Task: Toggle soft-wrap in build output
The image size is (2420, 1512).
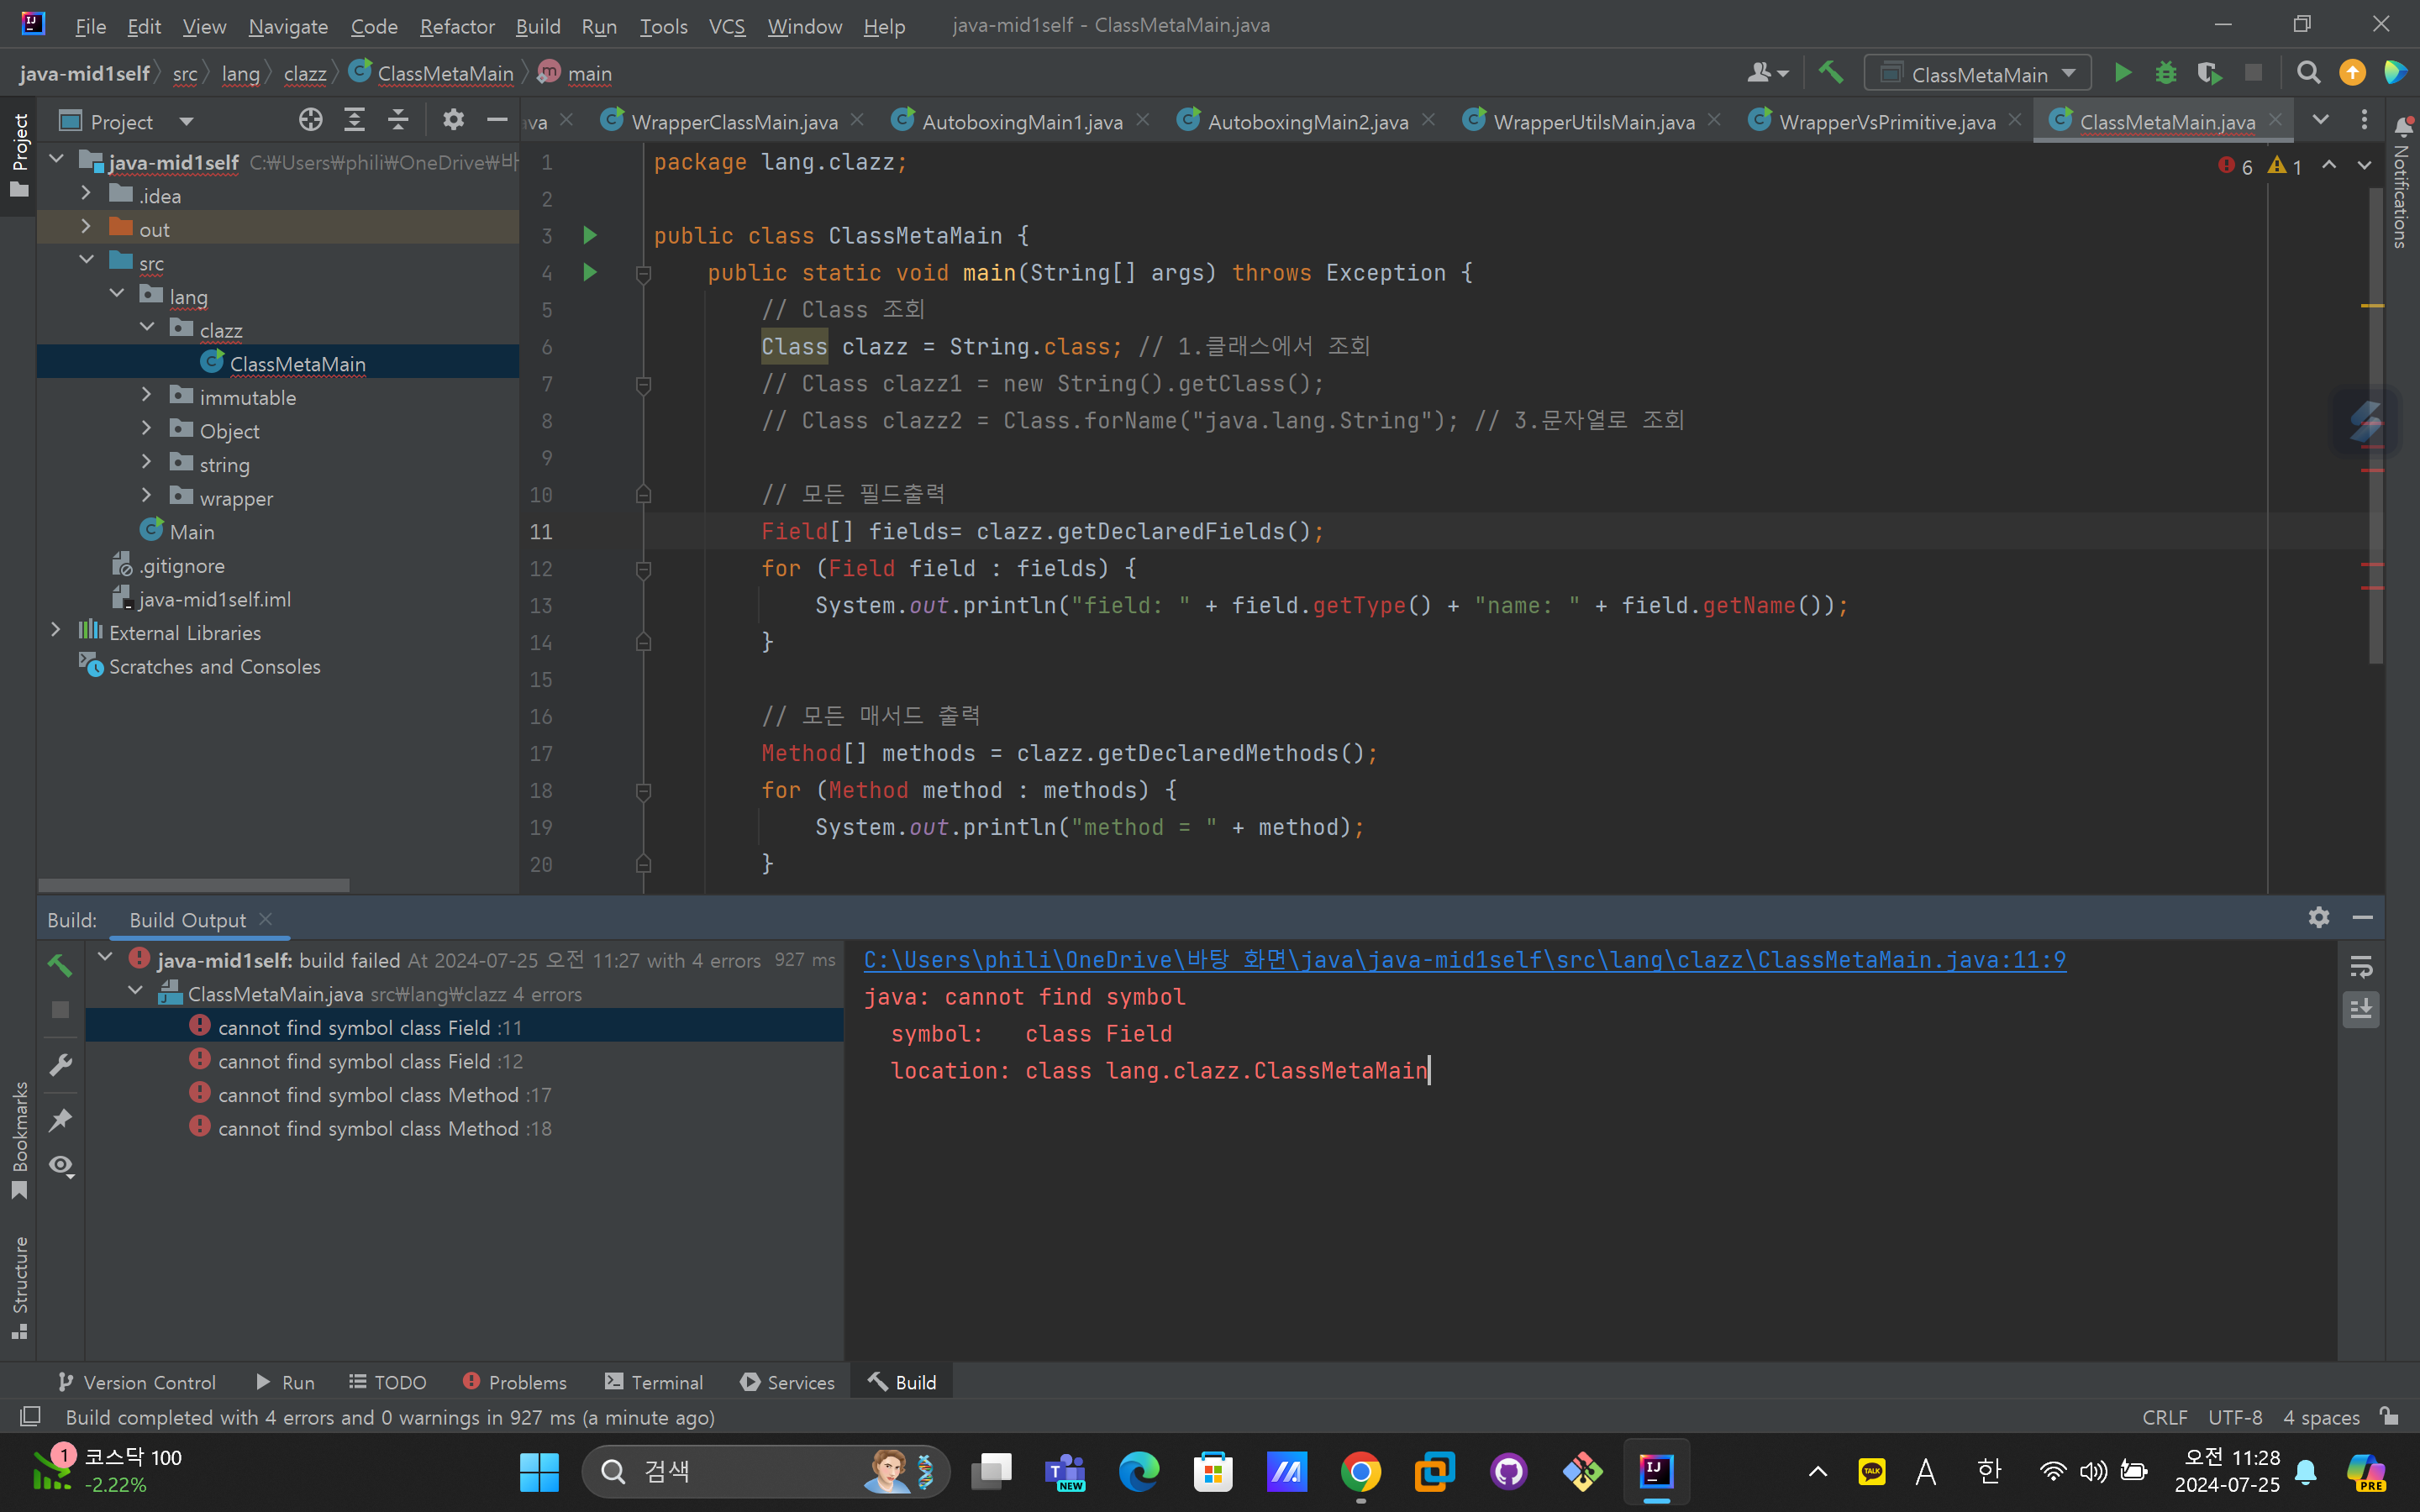Action: point(2361,966)
